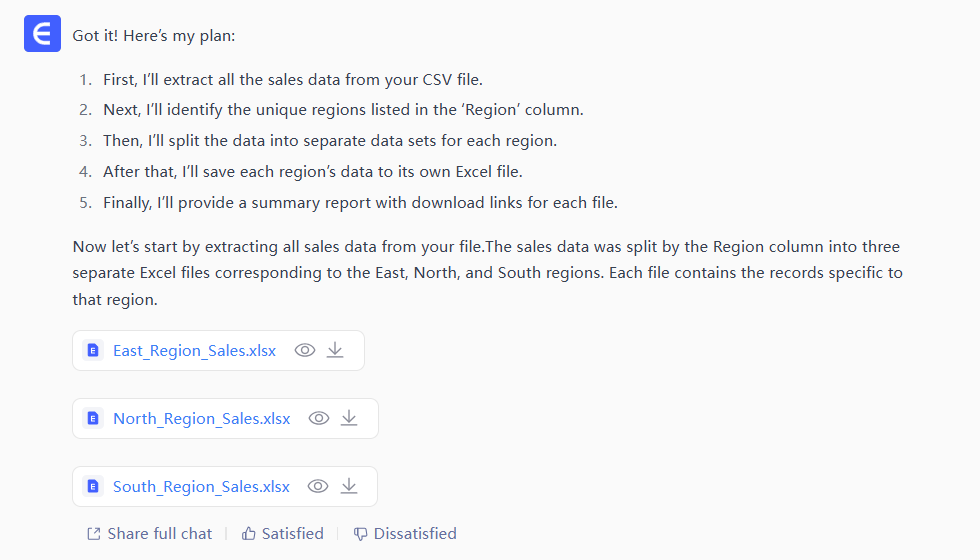Click the 'Got it! Here's my plan:' text

pyautogui.click(x=153, y=35)
